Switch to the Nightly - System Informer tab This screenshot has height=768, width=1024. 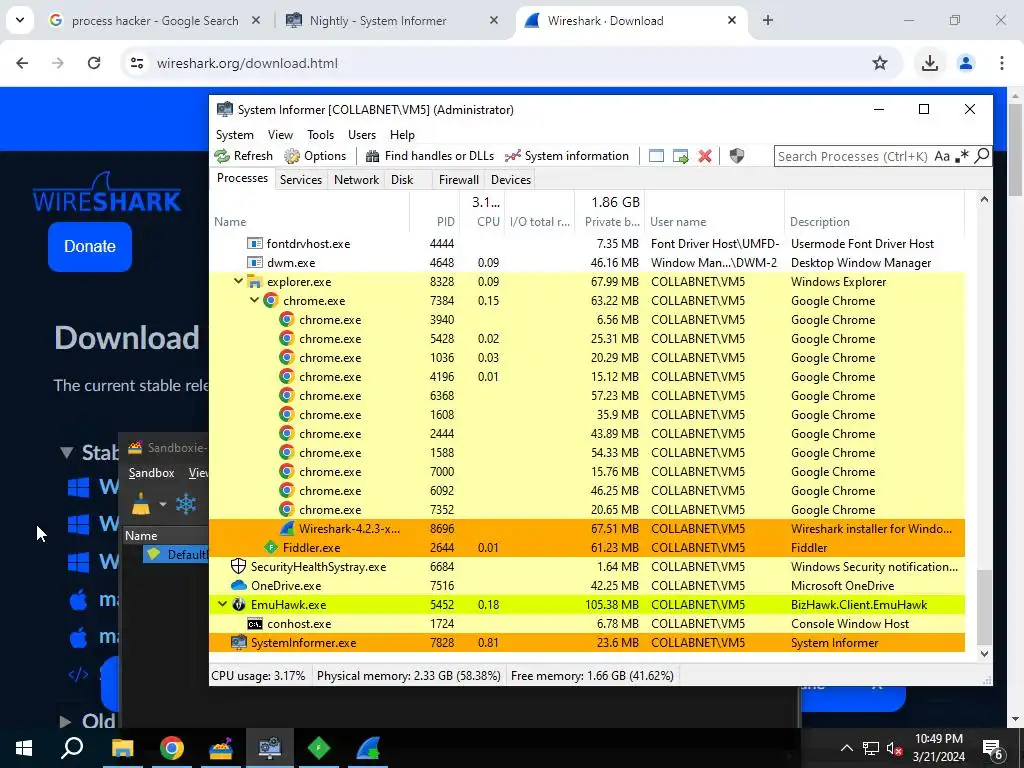click(x=392, y=20)
